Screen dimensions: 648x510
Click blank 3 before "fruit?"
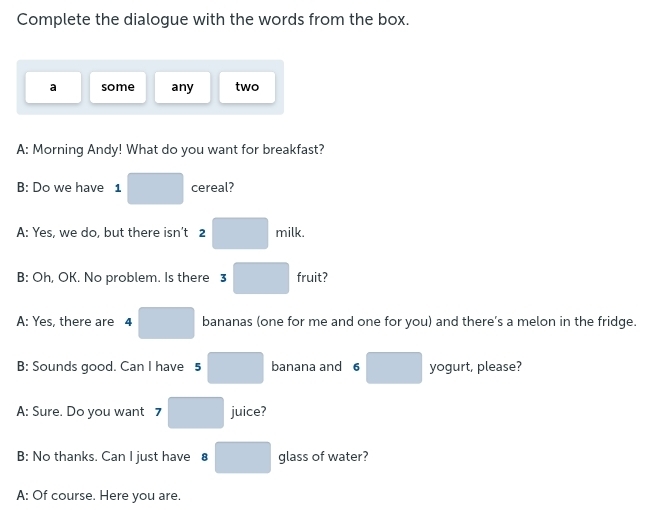261,278
